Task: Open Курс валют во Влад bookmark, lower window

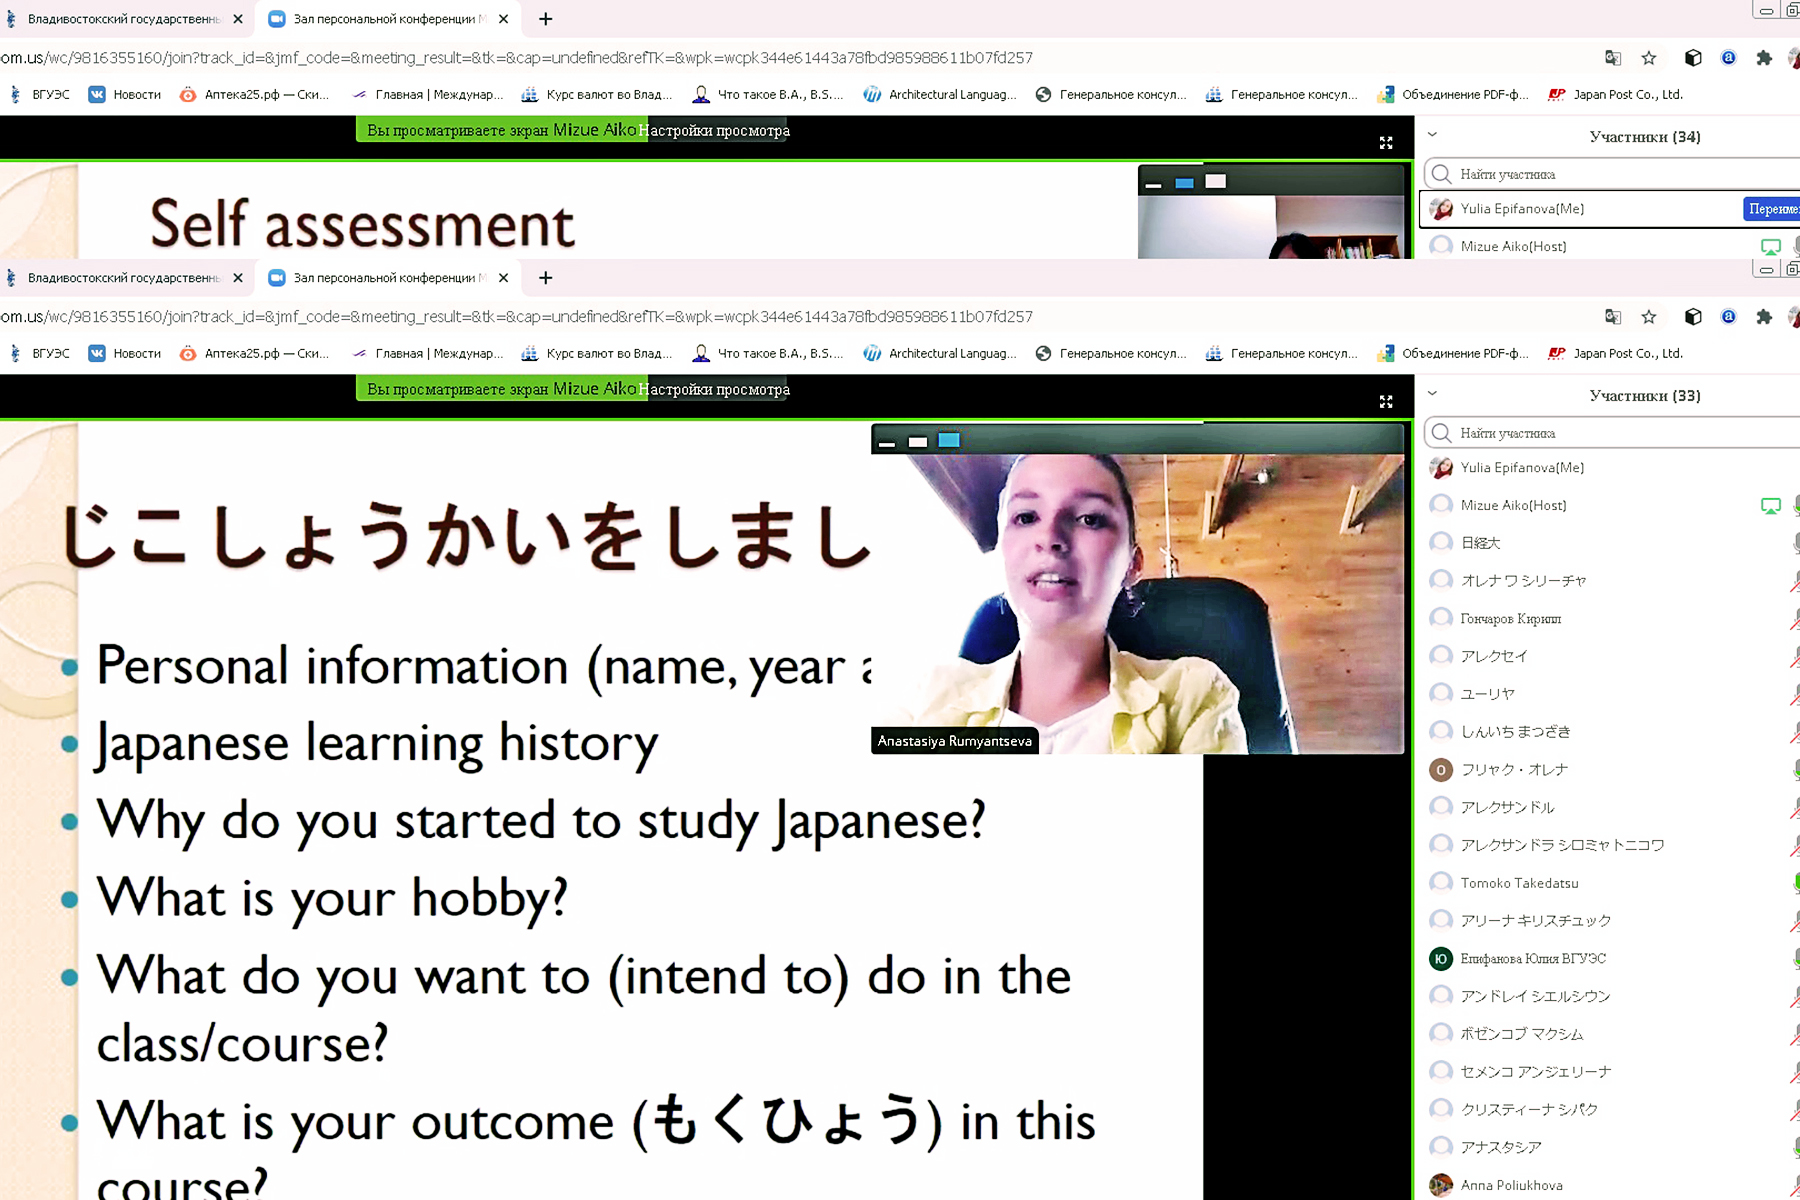Action: 597,354
